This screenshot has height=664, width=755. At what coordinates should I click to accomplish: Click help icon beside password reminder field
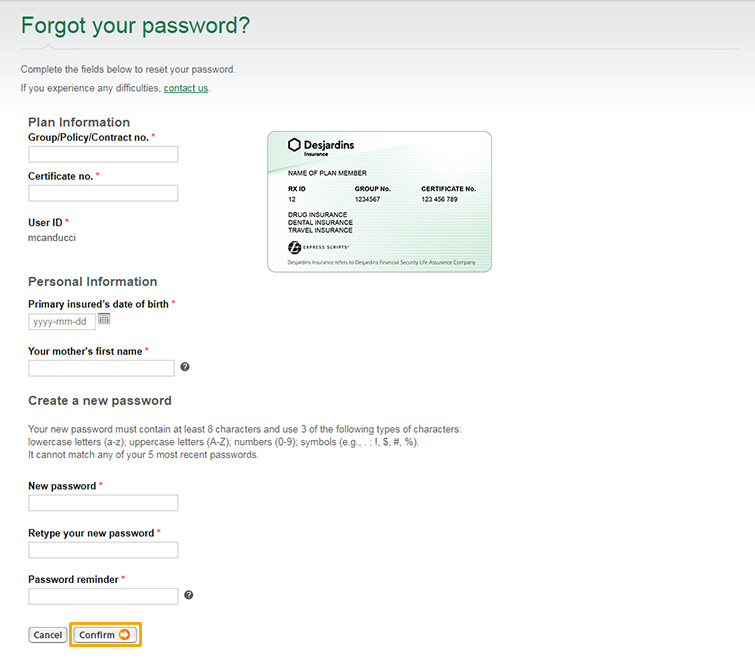point(189,595)
